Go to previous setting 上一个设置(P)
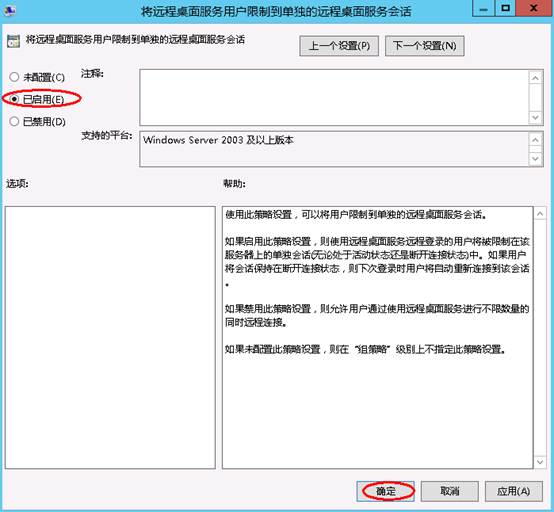Screen dimensions: 554x512 pyautogui.click(x=339, y=46)
